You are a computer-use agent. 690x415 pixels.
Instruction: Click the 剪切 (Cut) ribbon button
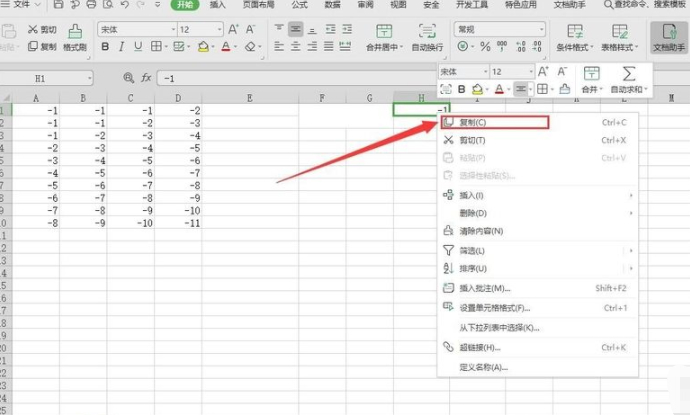click(42, 29)
